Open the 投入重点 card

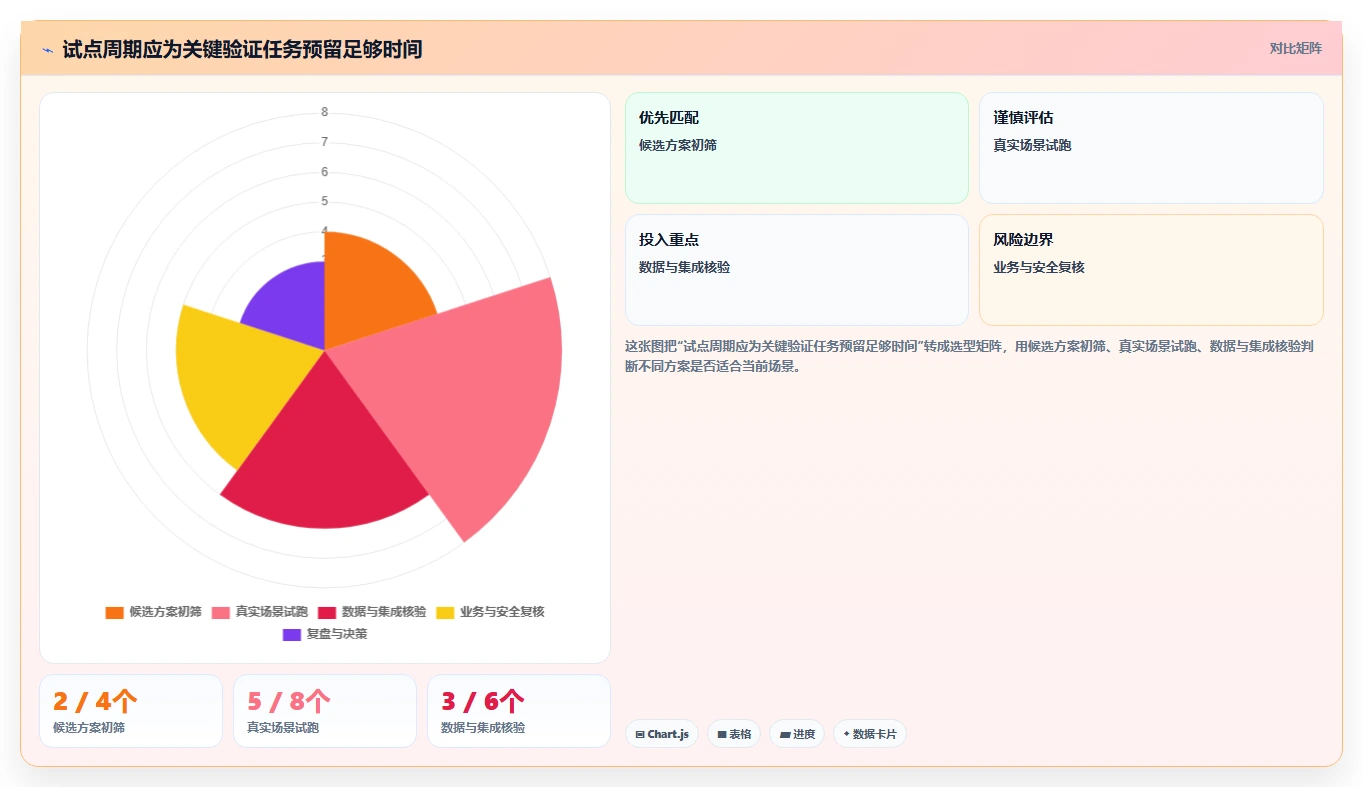pos(797,270)
